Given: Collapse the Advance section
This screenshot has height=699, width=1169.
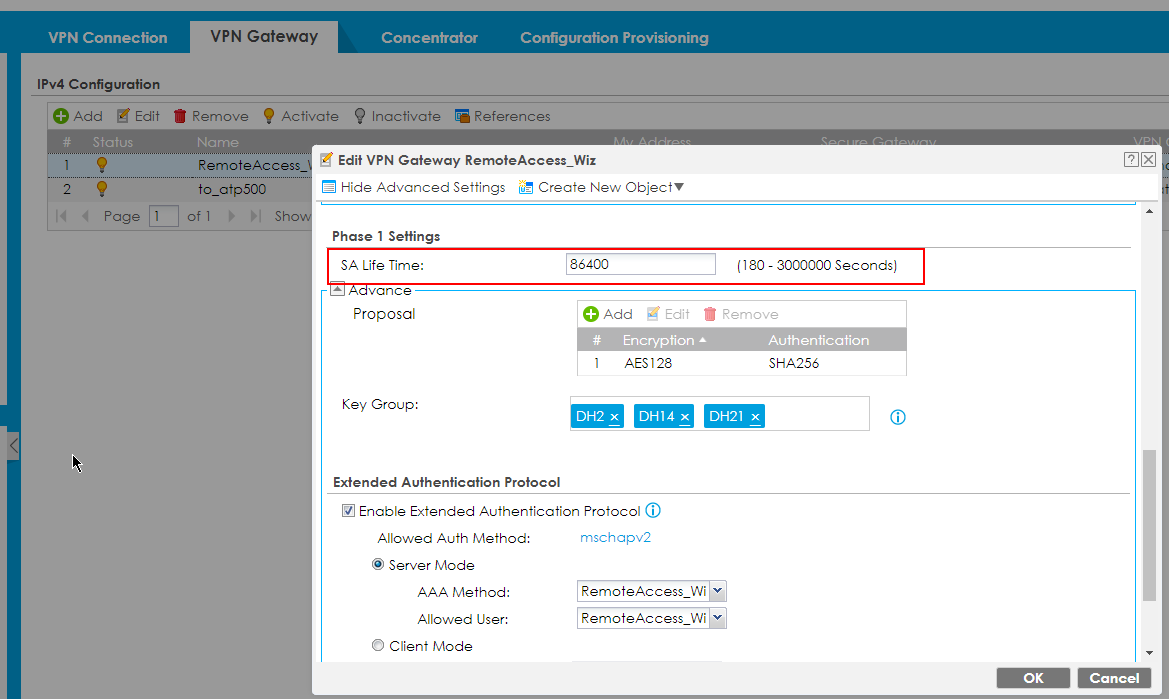Looking at the screenshot, I should (337, 290).
